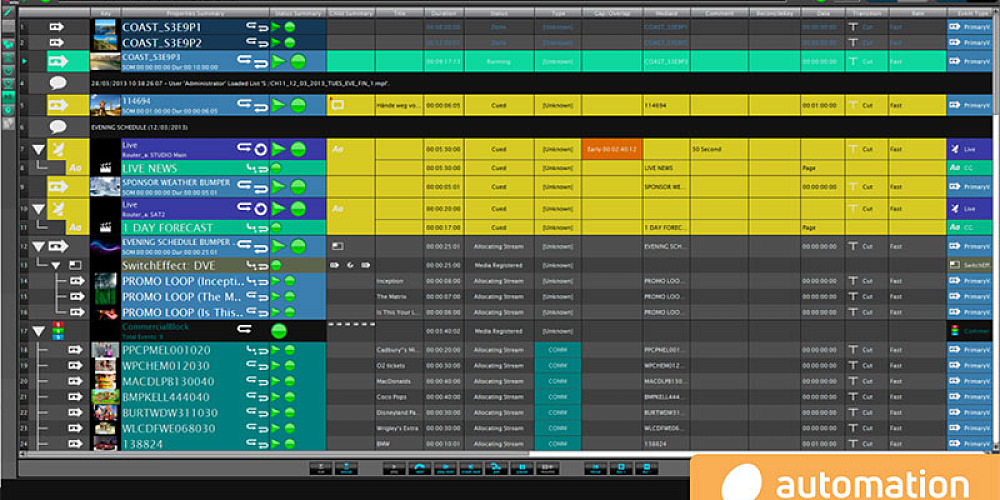Click the Properties Summary column header

coord(195,13)
